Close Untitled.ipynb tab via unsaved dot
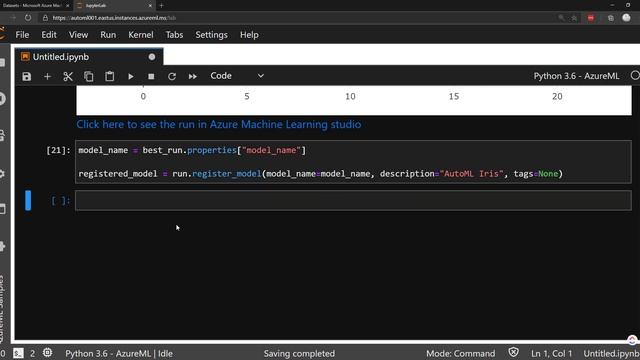Viewport: 640px width, 360px height. point(152,57)
